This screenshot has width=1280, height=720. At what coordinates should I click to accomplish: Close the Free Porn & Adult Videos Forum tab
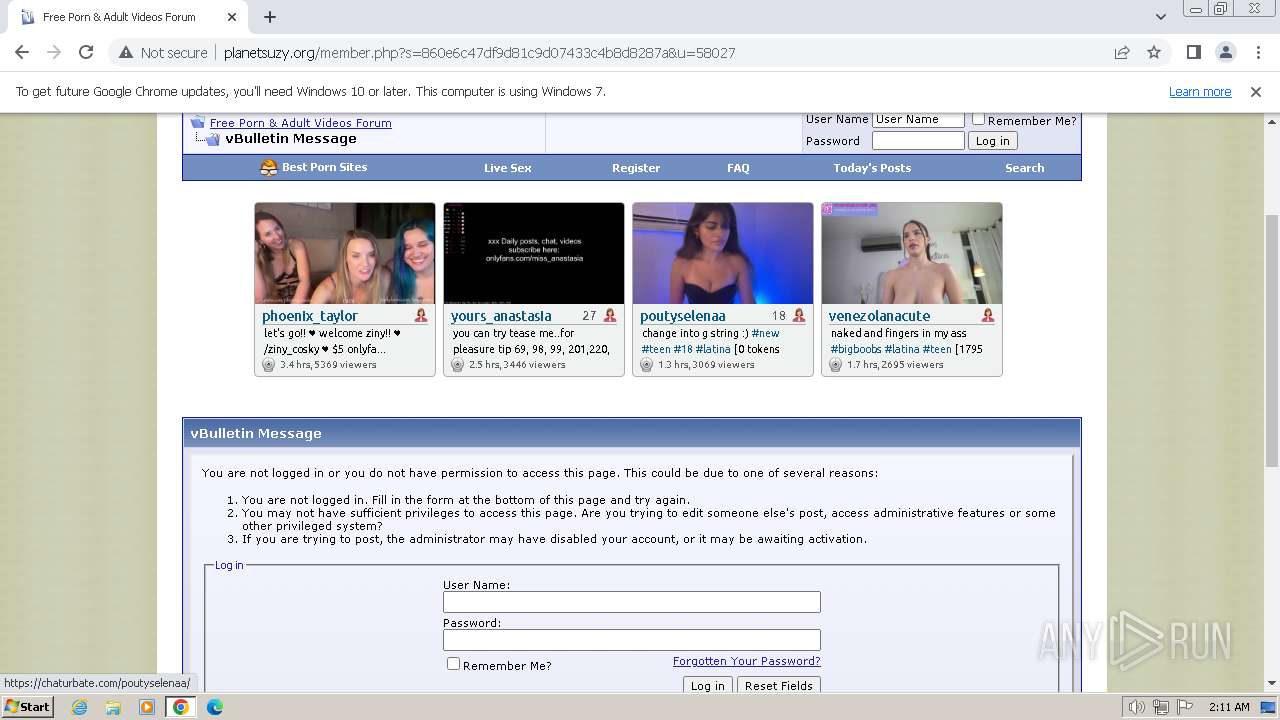pos(232,17)
